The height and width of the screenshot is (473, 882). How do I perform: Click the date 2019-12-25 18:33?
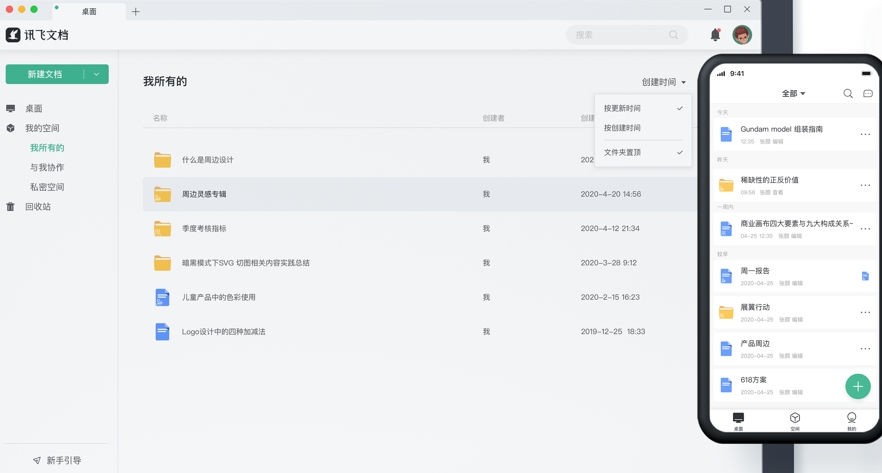pos(613,332)
